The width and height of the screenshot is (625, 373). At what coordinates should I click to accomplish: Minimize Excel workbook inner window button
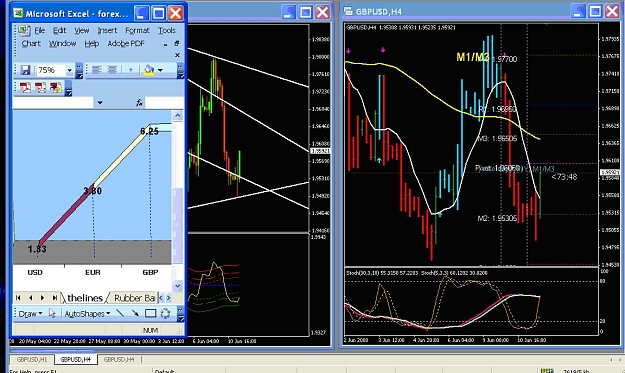click(165, 45)
